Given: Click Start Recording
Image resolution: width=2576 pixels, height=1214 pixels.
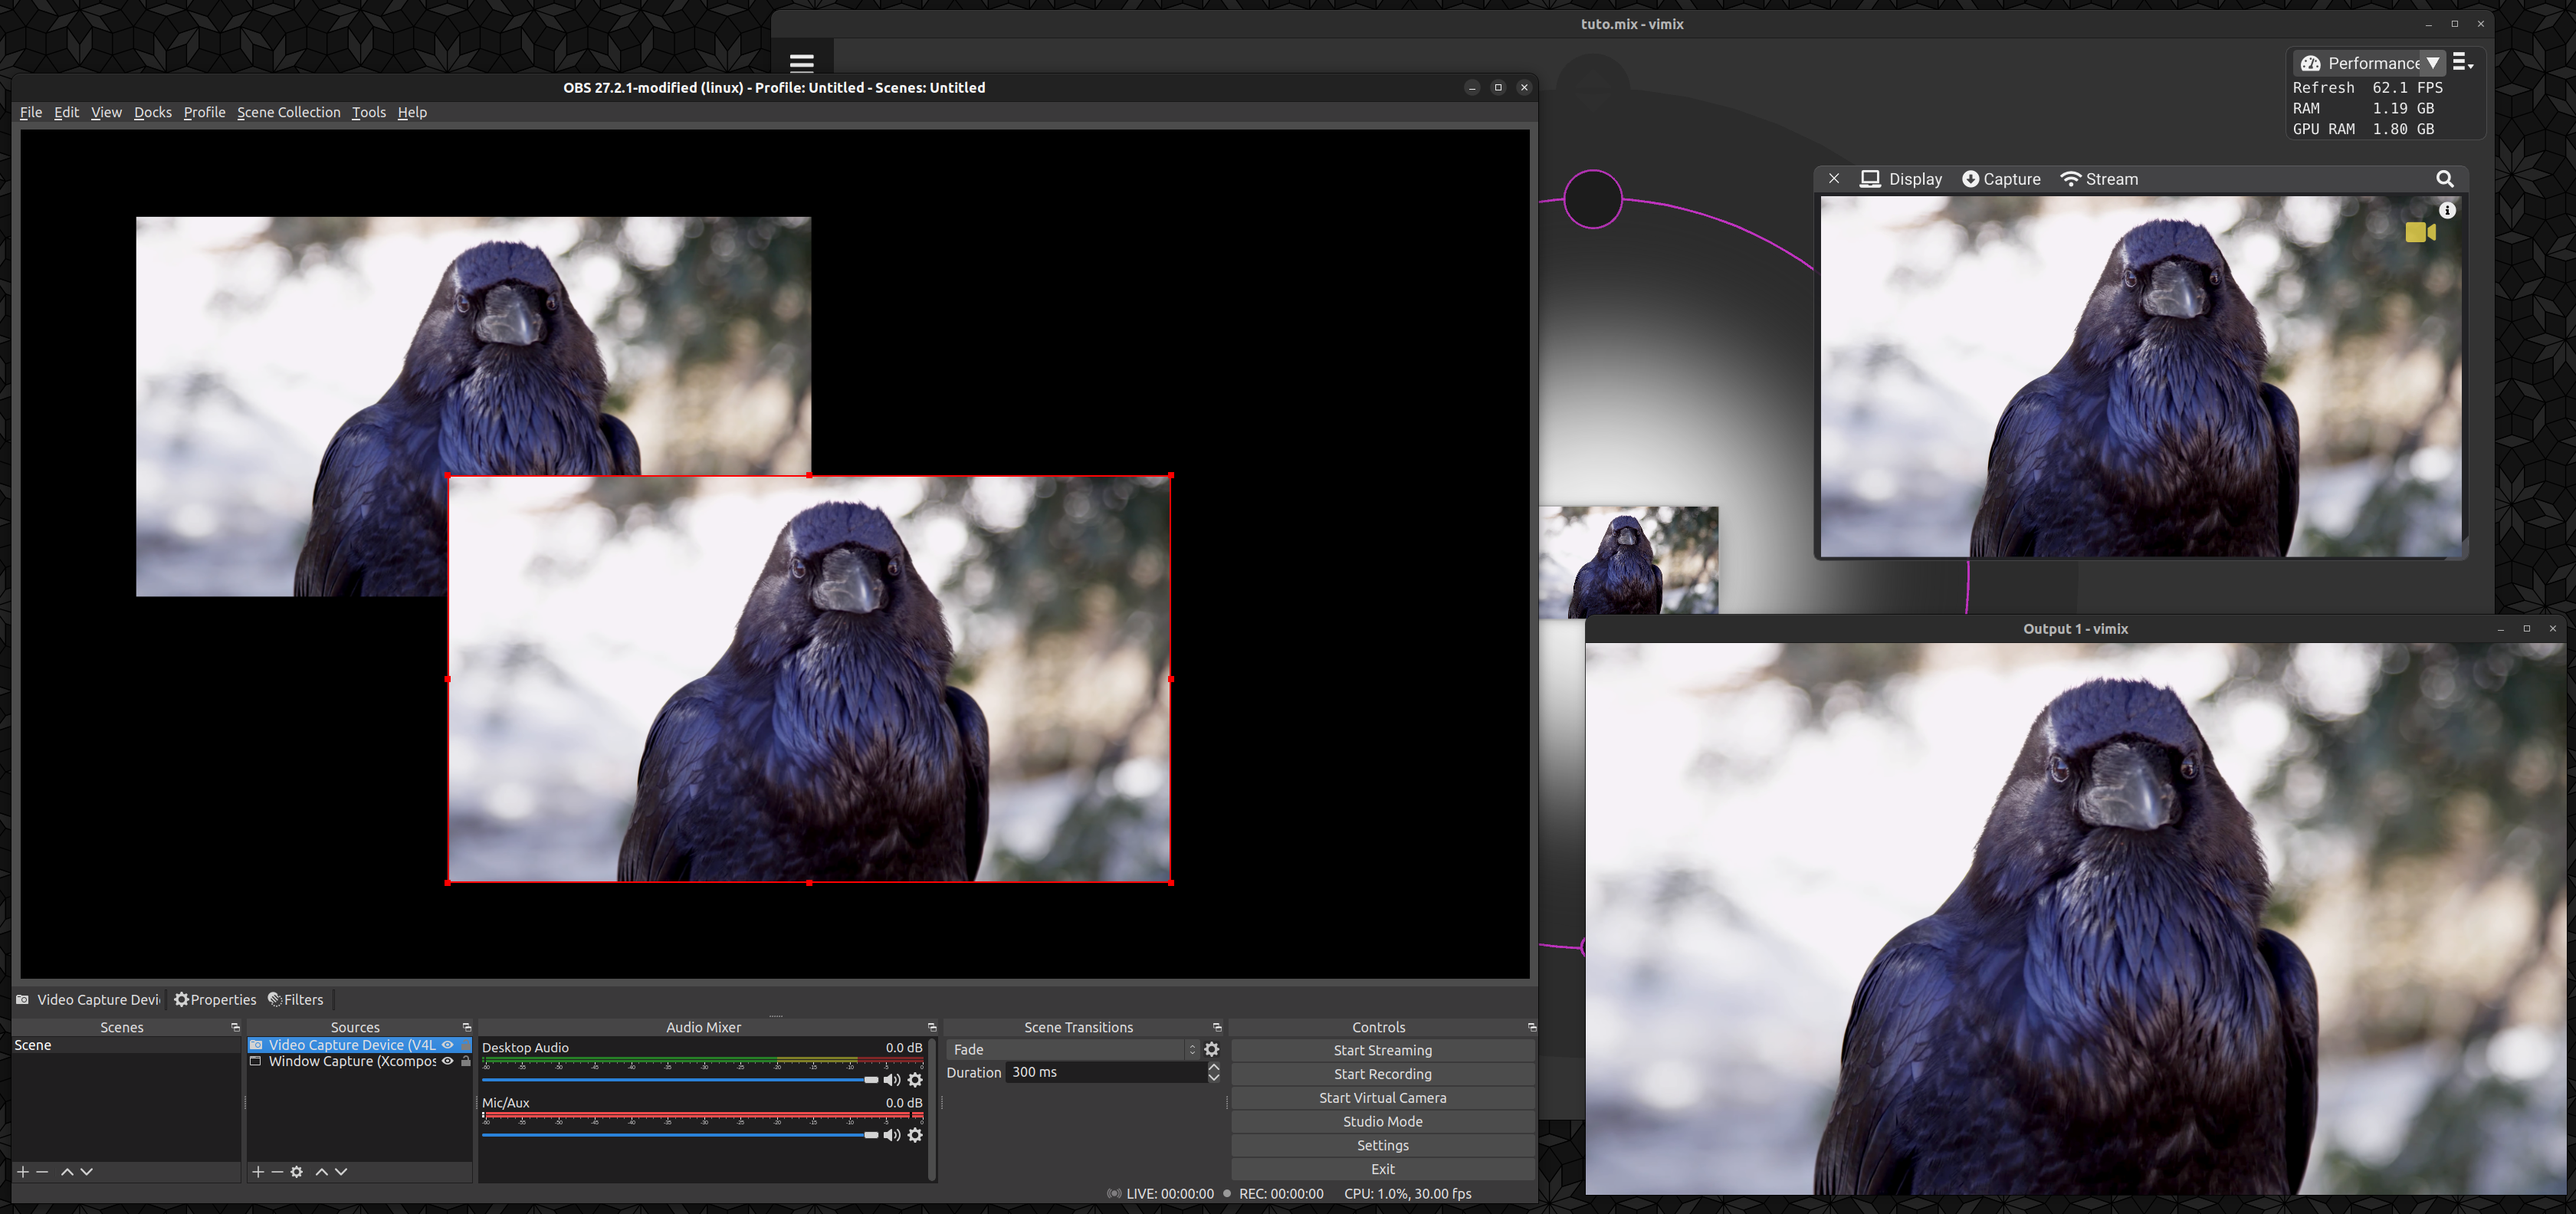Looking at the screenshot, I should [x=1383, y=1074].
